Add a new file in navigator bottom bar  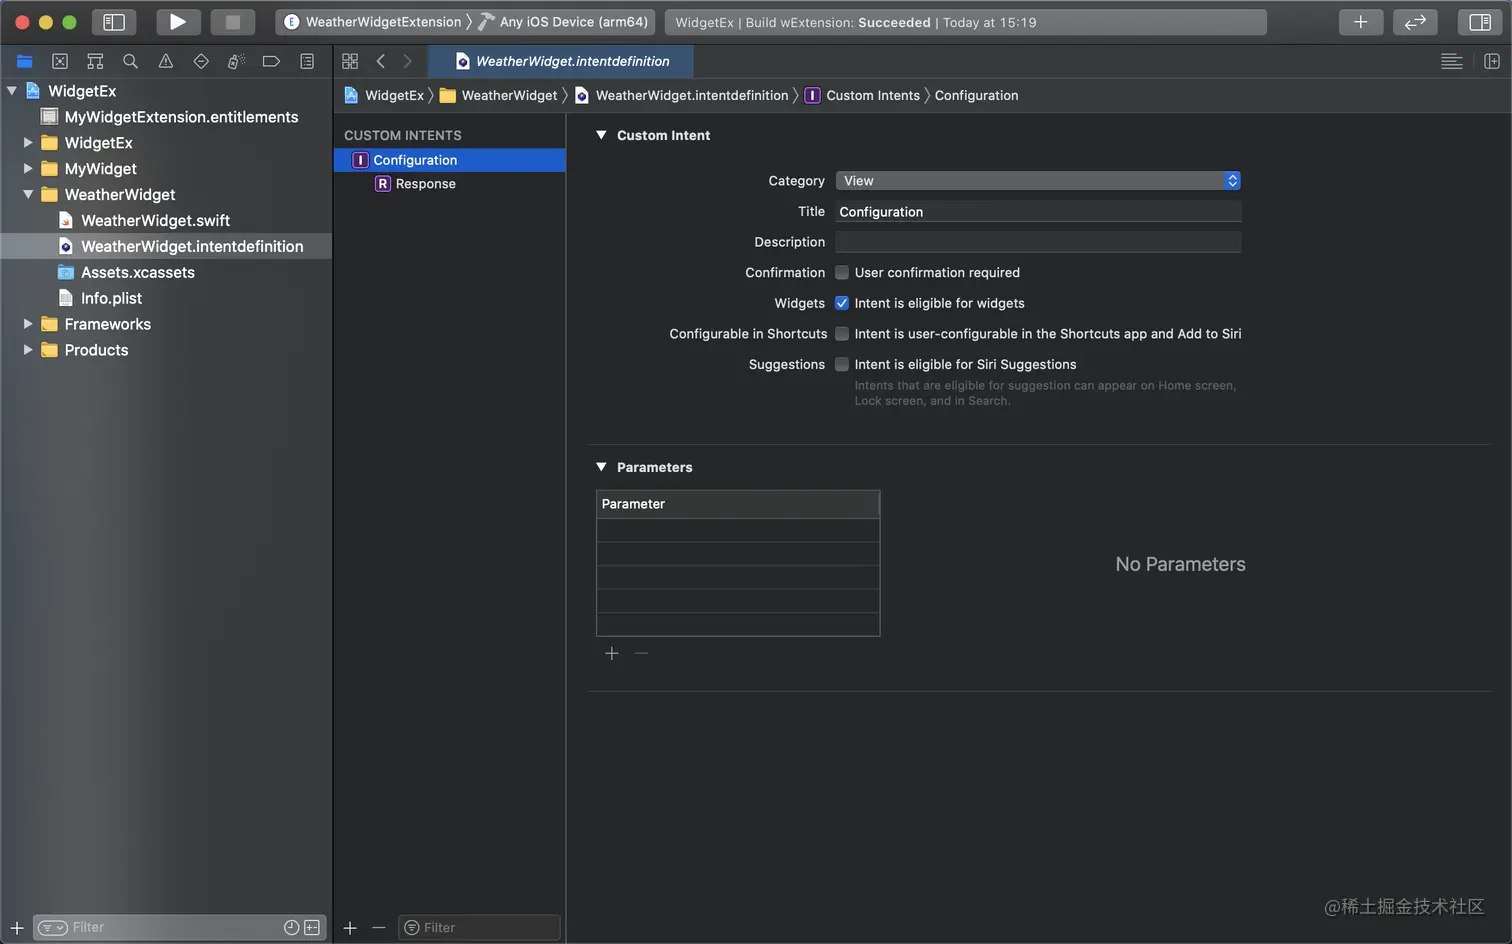point(16,928)
